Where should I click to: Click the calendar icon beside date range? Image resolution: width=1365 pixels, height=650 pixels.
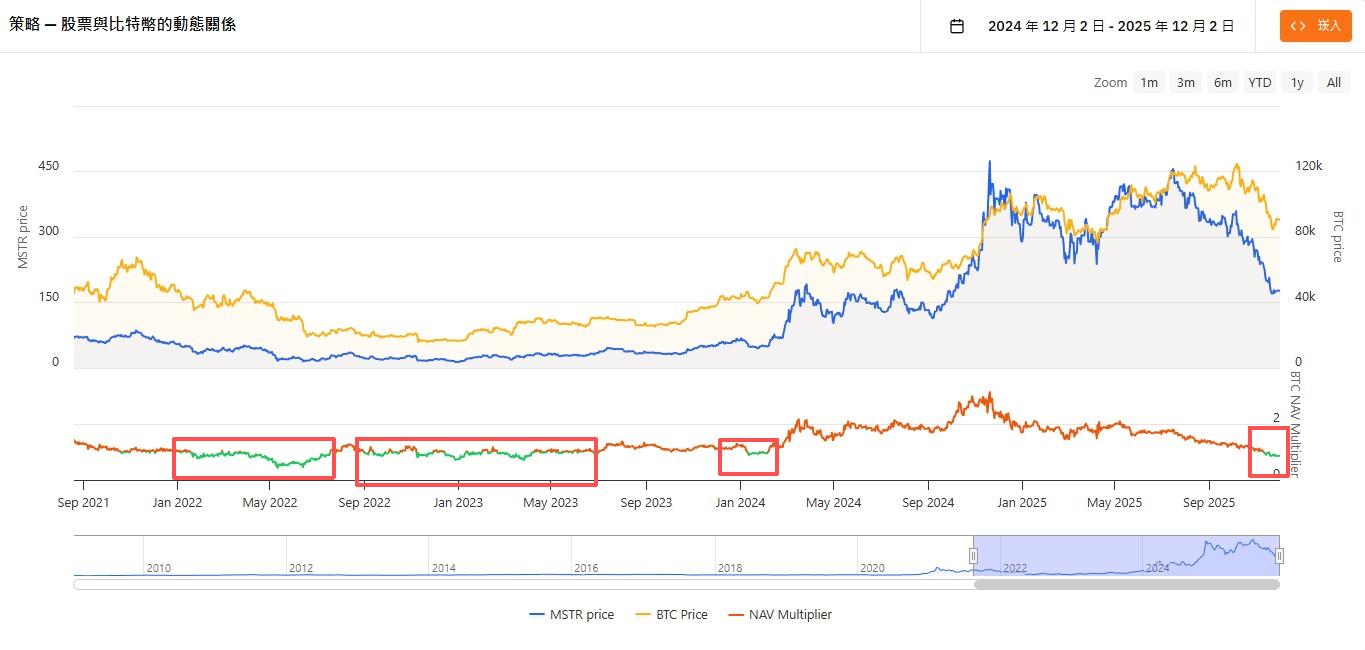pos(957,26)
